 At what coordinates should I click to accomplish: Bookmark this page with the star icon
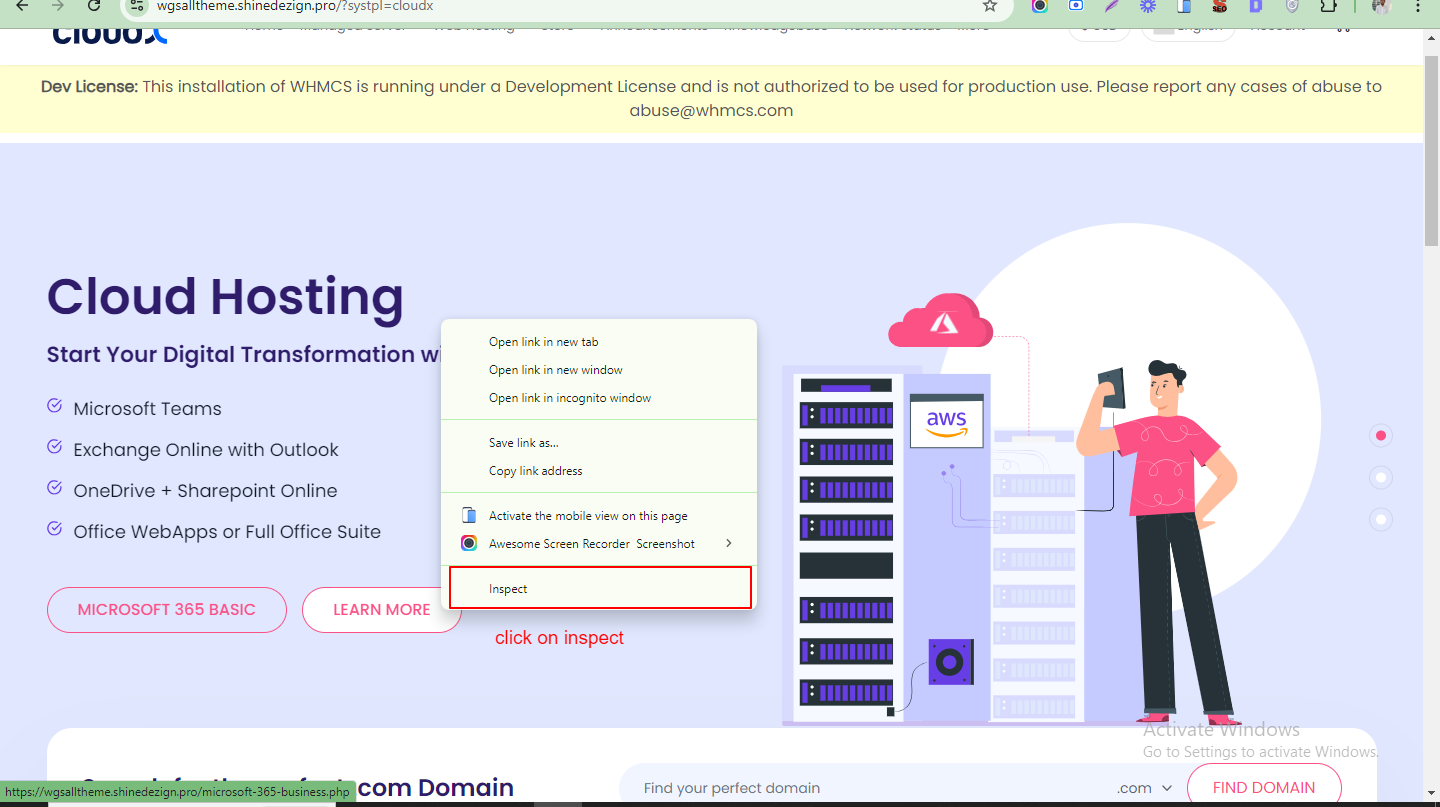tap(990, 6)
